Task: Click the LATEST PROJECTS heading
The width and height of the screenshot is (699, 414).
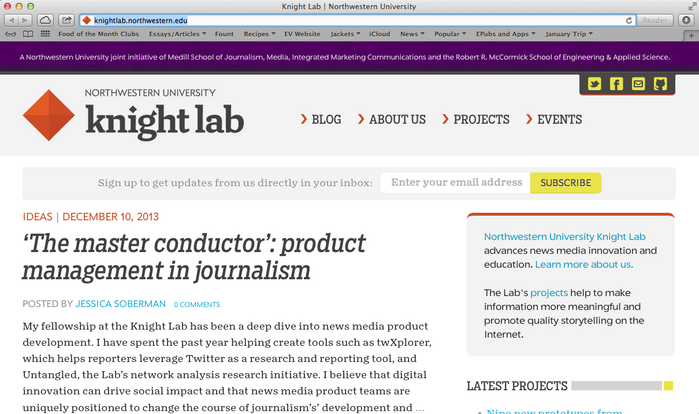Action: click(x=517, y=386)
